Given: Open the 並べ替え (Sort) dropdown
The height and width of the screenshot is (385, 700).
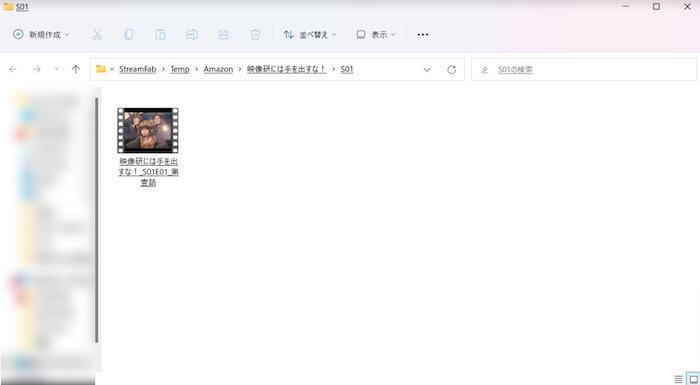Looking at the screenshot, I should (x=310, y=34).
